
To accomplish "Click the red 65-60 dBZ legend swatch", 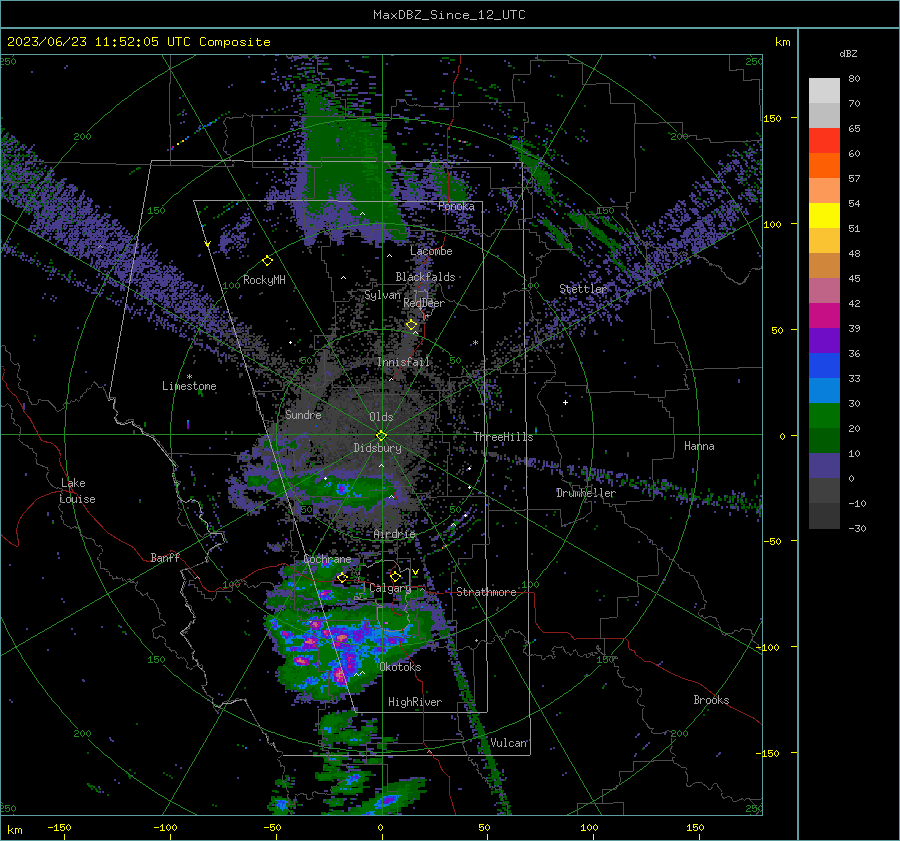I will (824, 141).
